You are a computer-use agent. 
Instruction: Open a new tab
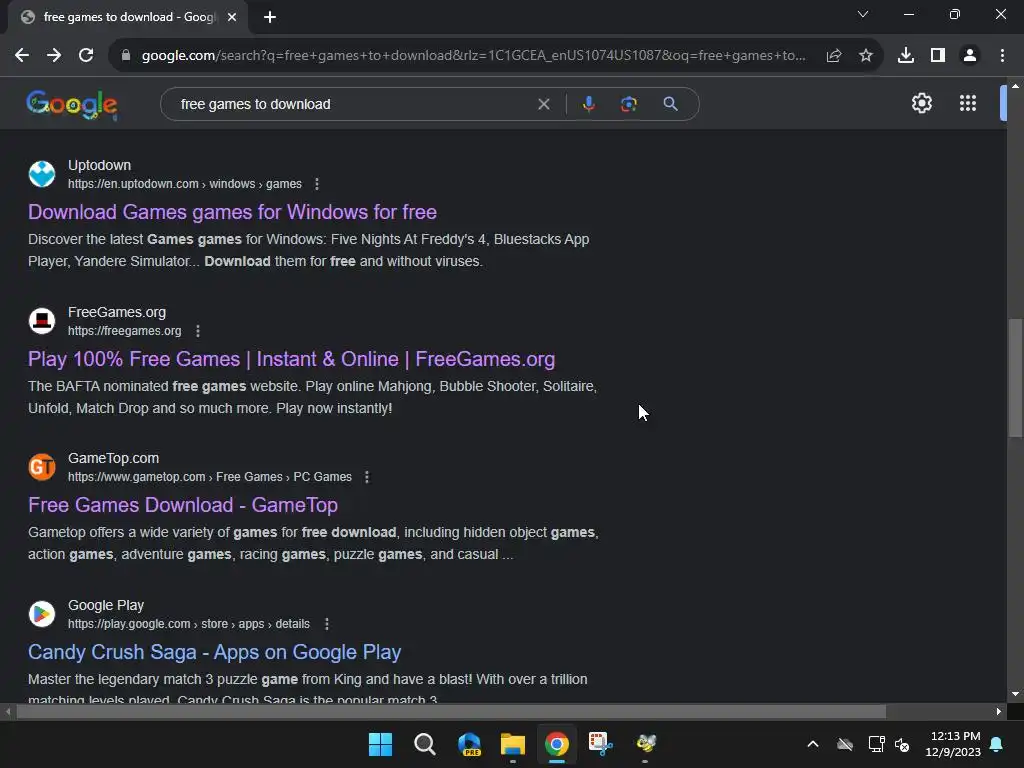pyautogui.click(x=270, y=18)
